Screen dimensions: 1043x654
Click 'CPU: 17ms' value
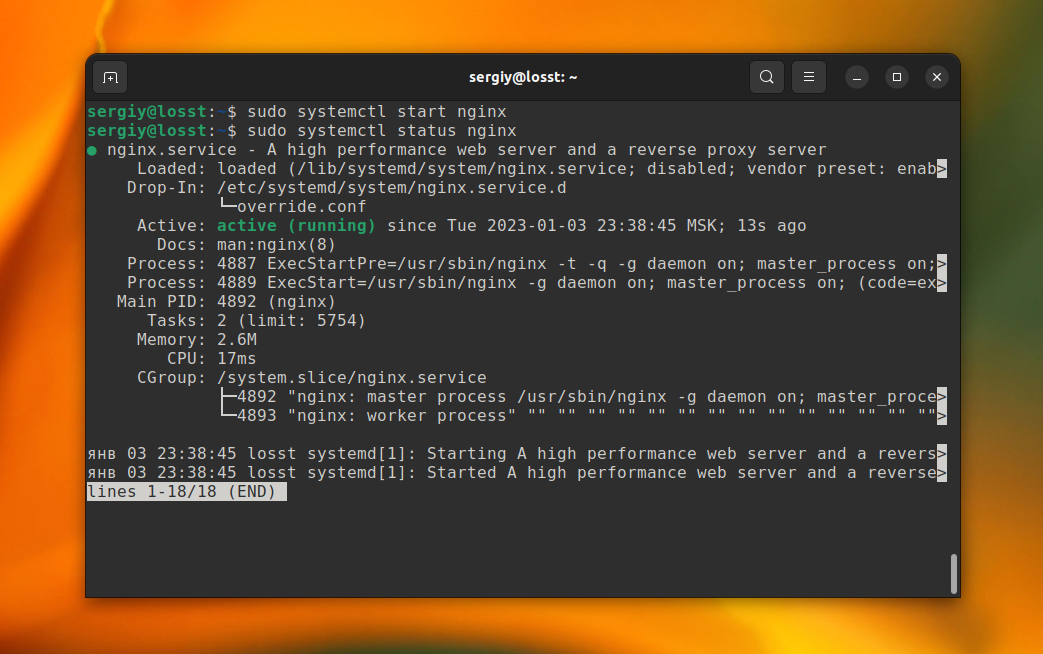(237, 359)
